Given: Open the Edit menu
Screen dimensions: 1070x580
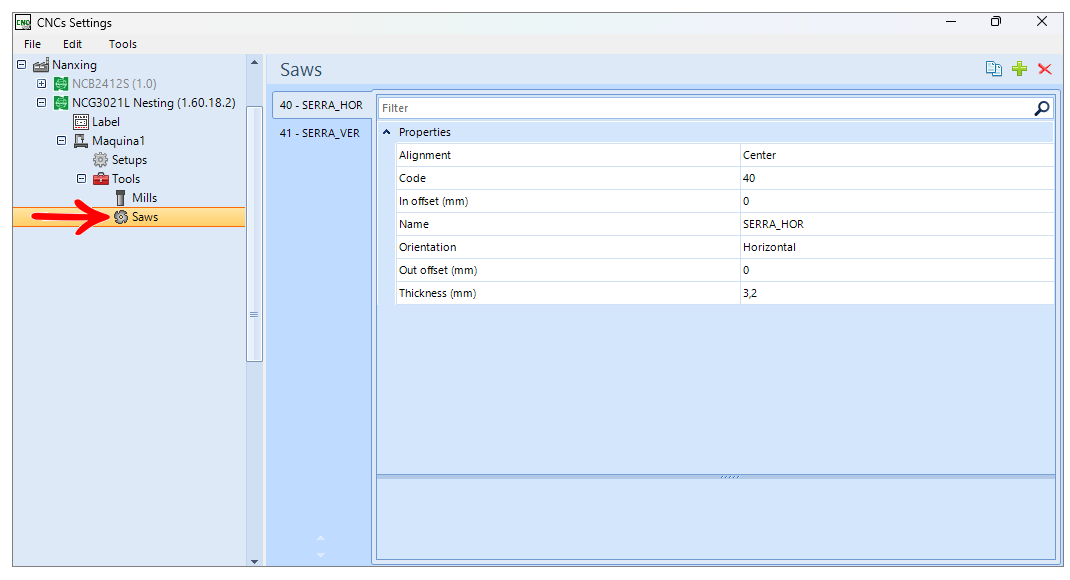Looking at the screenshot, I should pos(72,44).
